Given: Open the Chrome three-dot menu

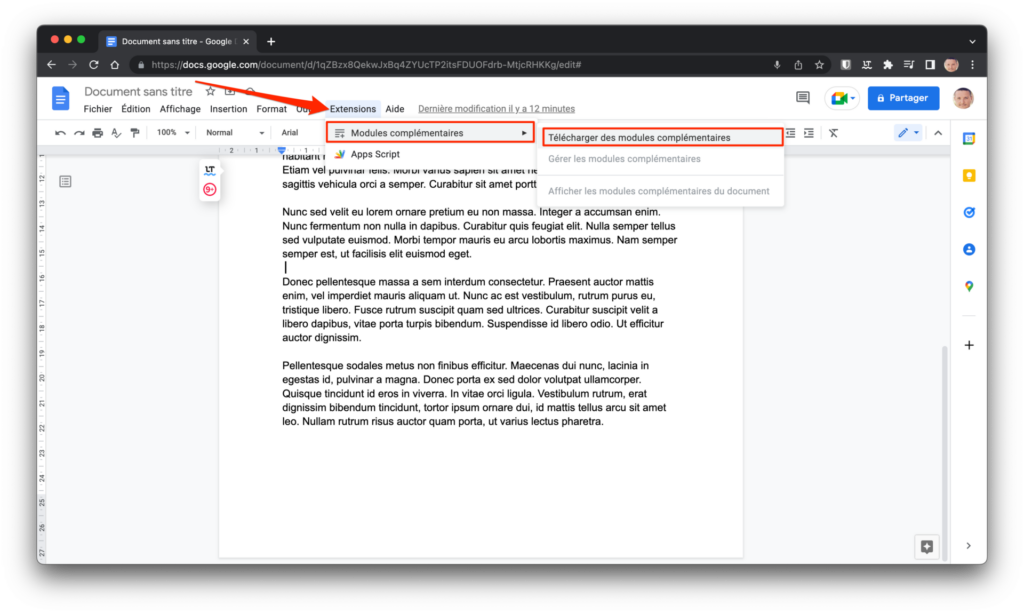Looking at the screenshot, I should click(972, 65).
